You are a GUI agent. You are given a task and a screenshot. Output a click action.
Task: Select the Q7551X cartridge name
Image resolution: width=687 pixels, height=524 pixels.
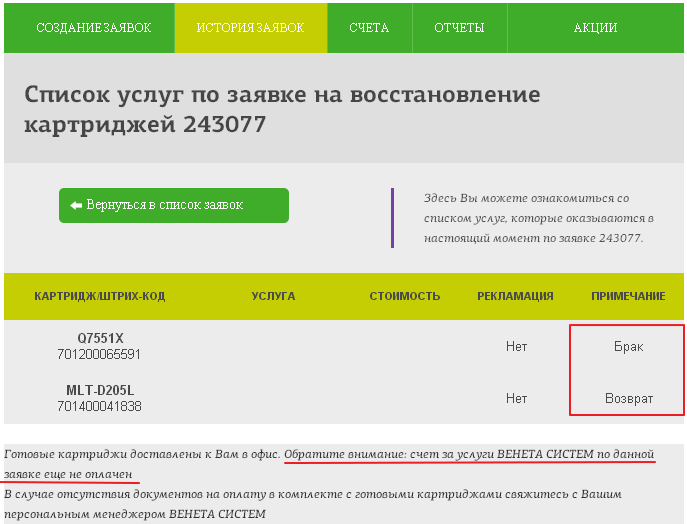pos(100,338)
